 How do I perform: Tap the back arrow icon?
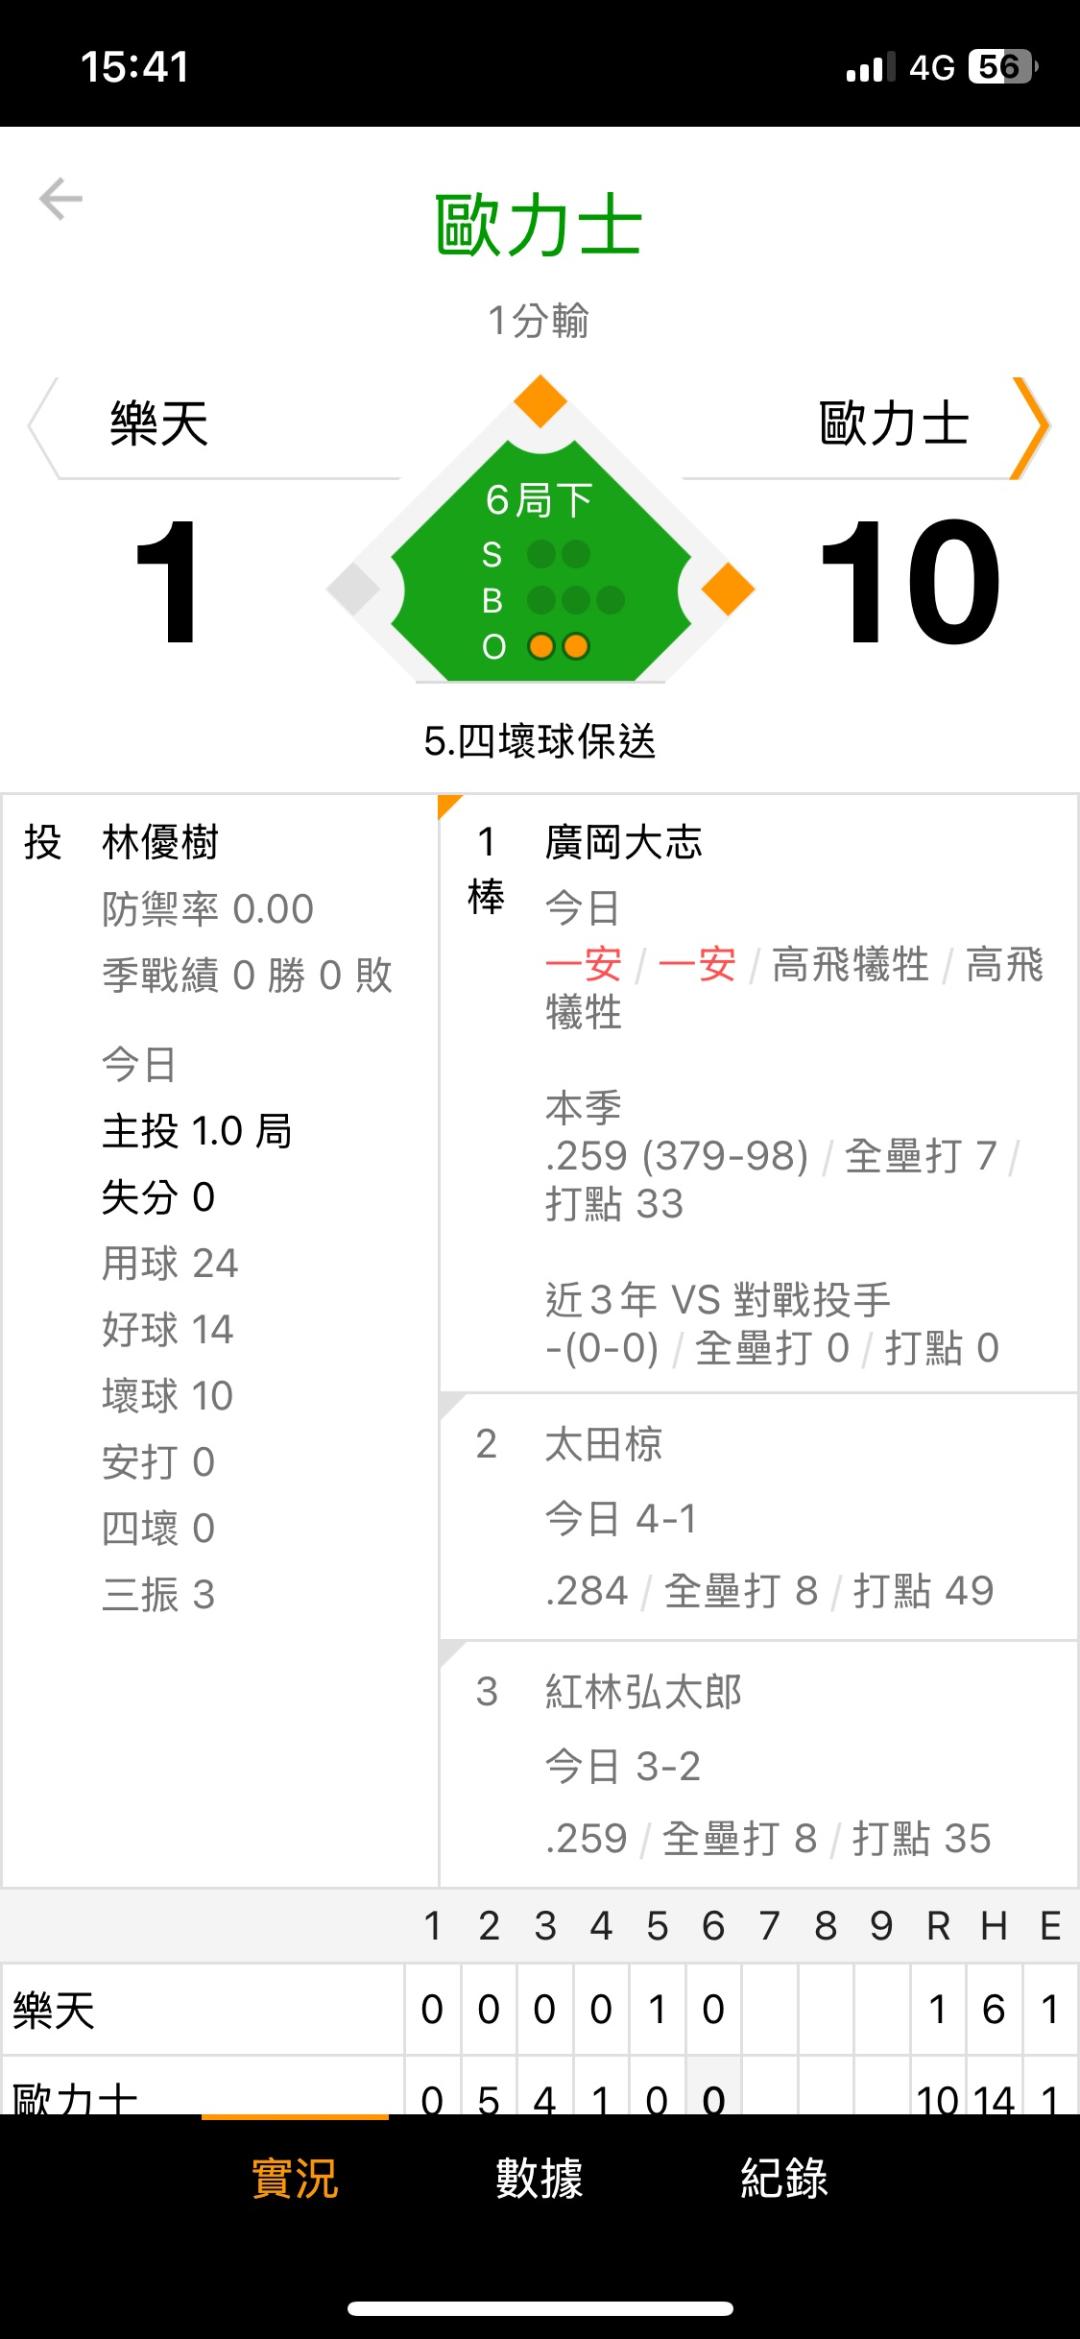pos(61,198)
